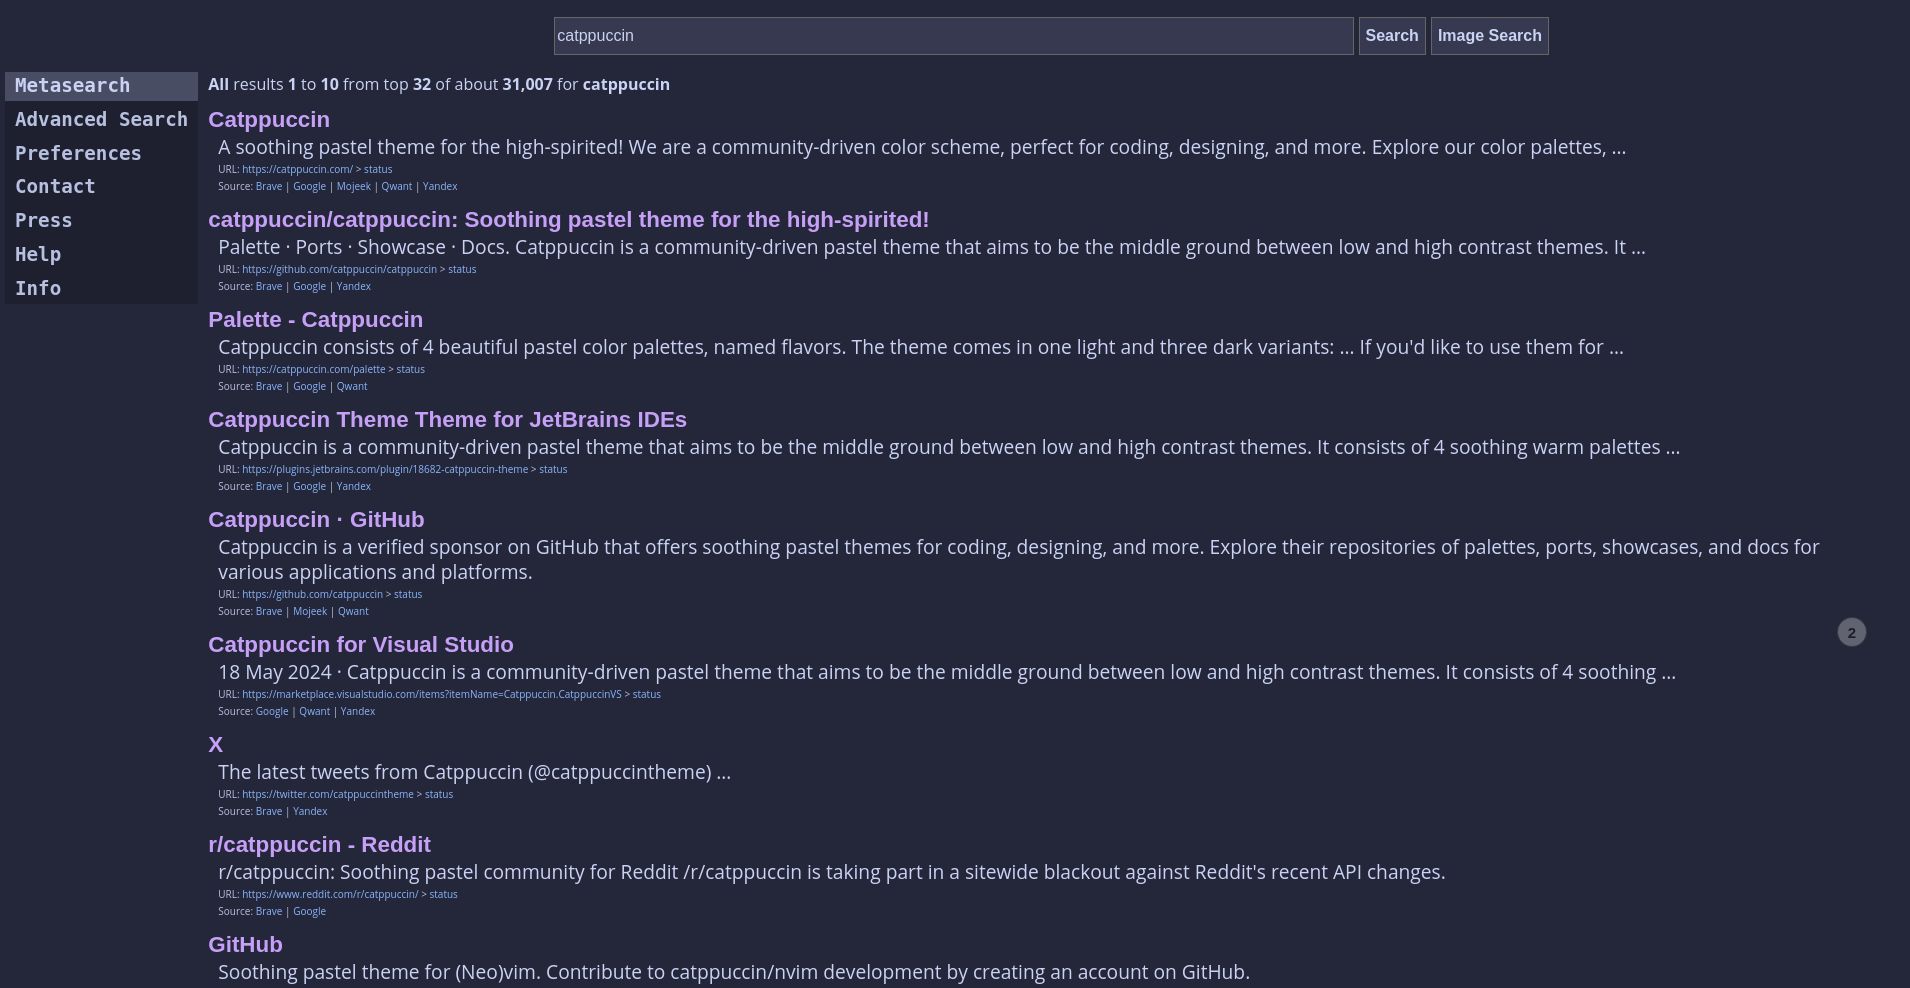The width and height of the screenshot is (1910, 988).
Task: Open catppuccin/catppuccin GitHub repo result title
Action: click(568, 219)
